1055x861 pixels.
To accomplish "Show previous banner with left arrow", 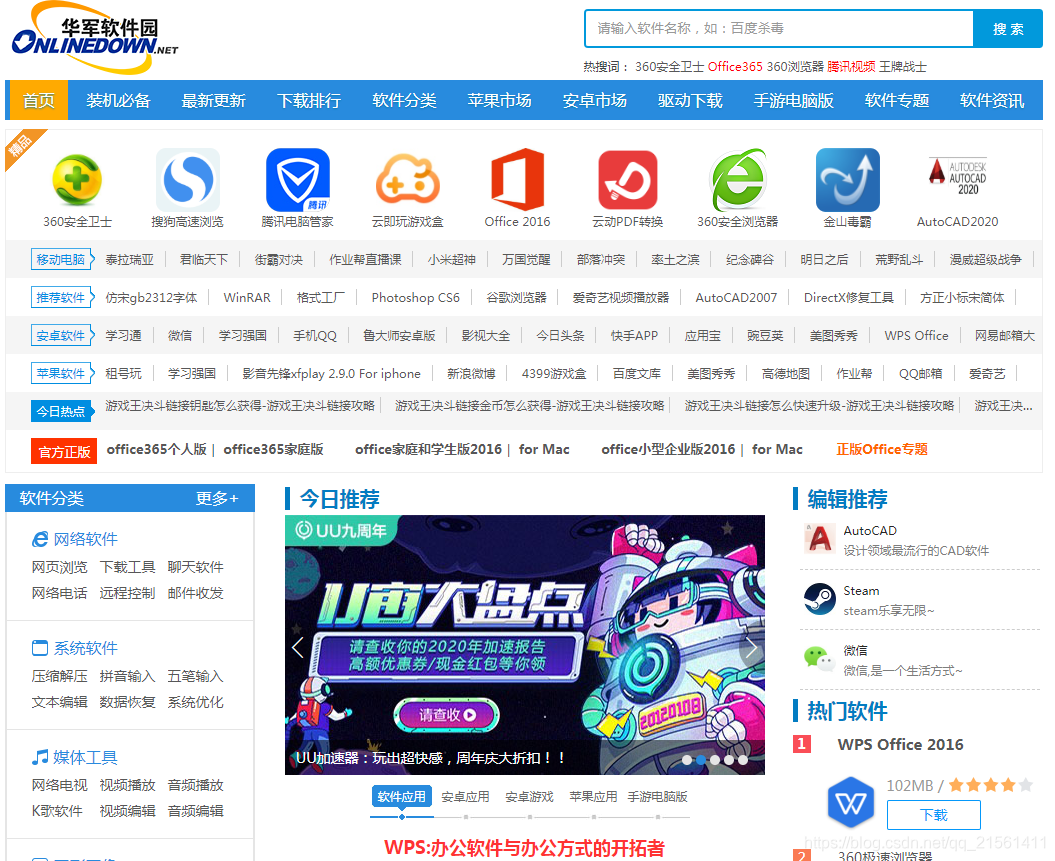I will click(298, 647).
